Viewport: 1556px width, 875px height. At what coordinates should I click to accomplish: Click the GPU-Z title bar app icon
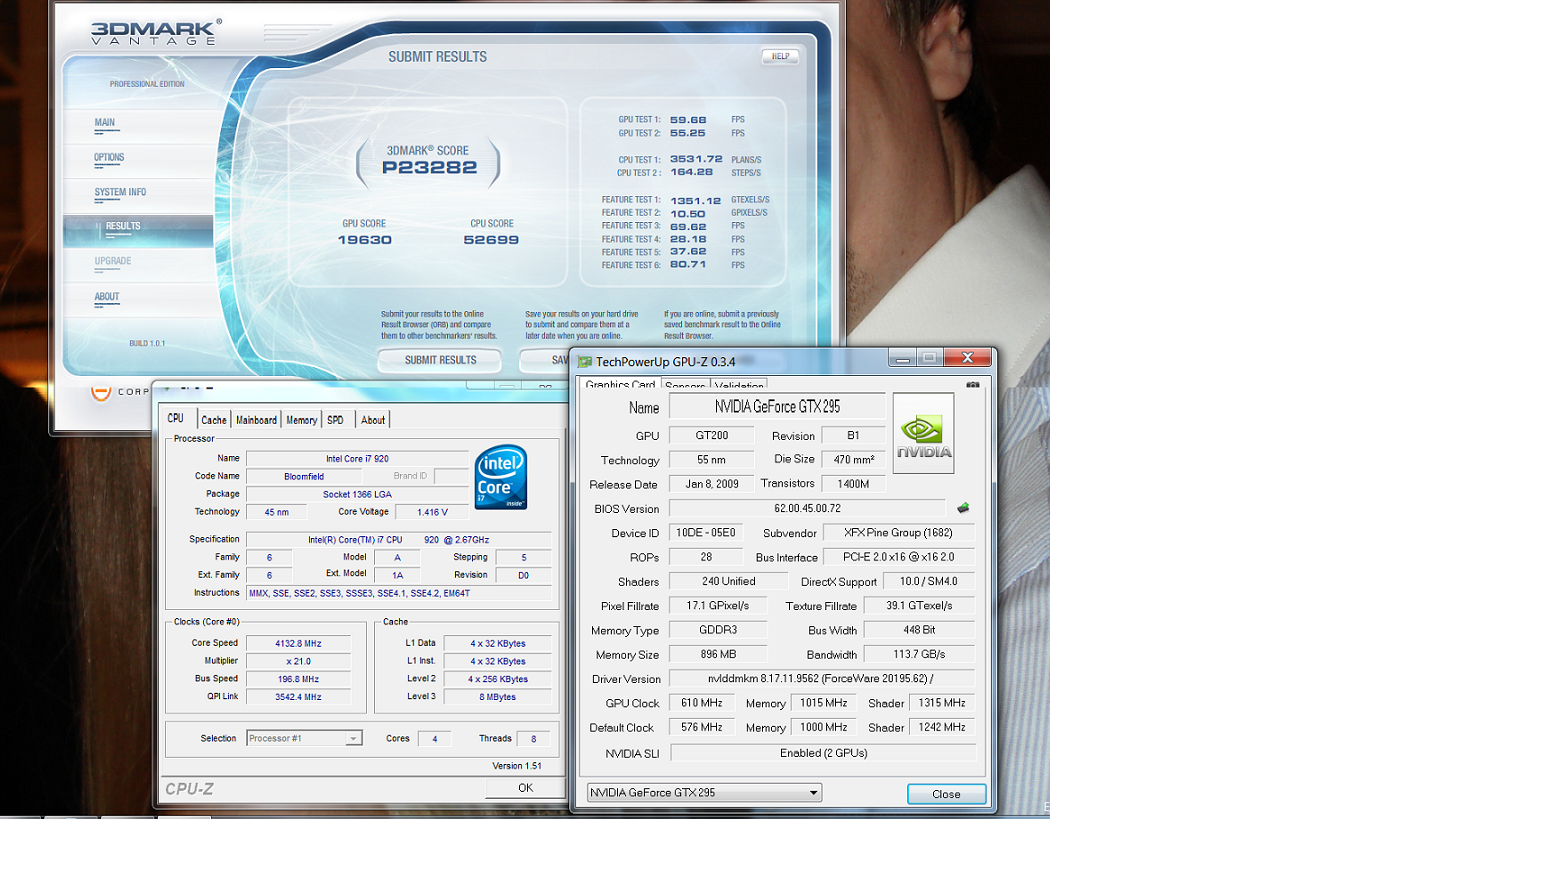point(585,361)
